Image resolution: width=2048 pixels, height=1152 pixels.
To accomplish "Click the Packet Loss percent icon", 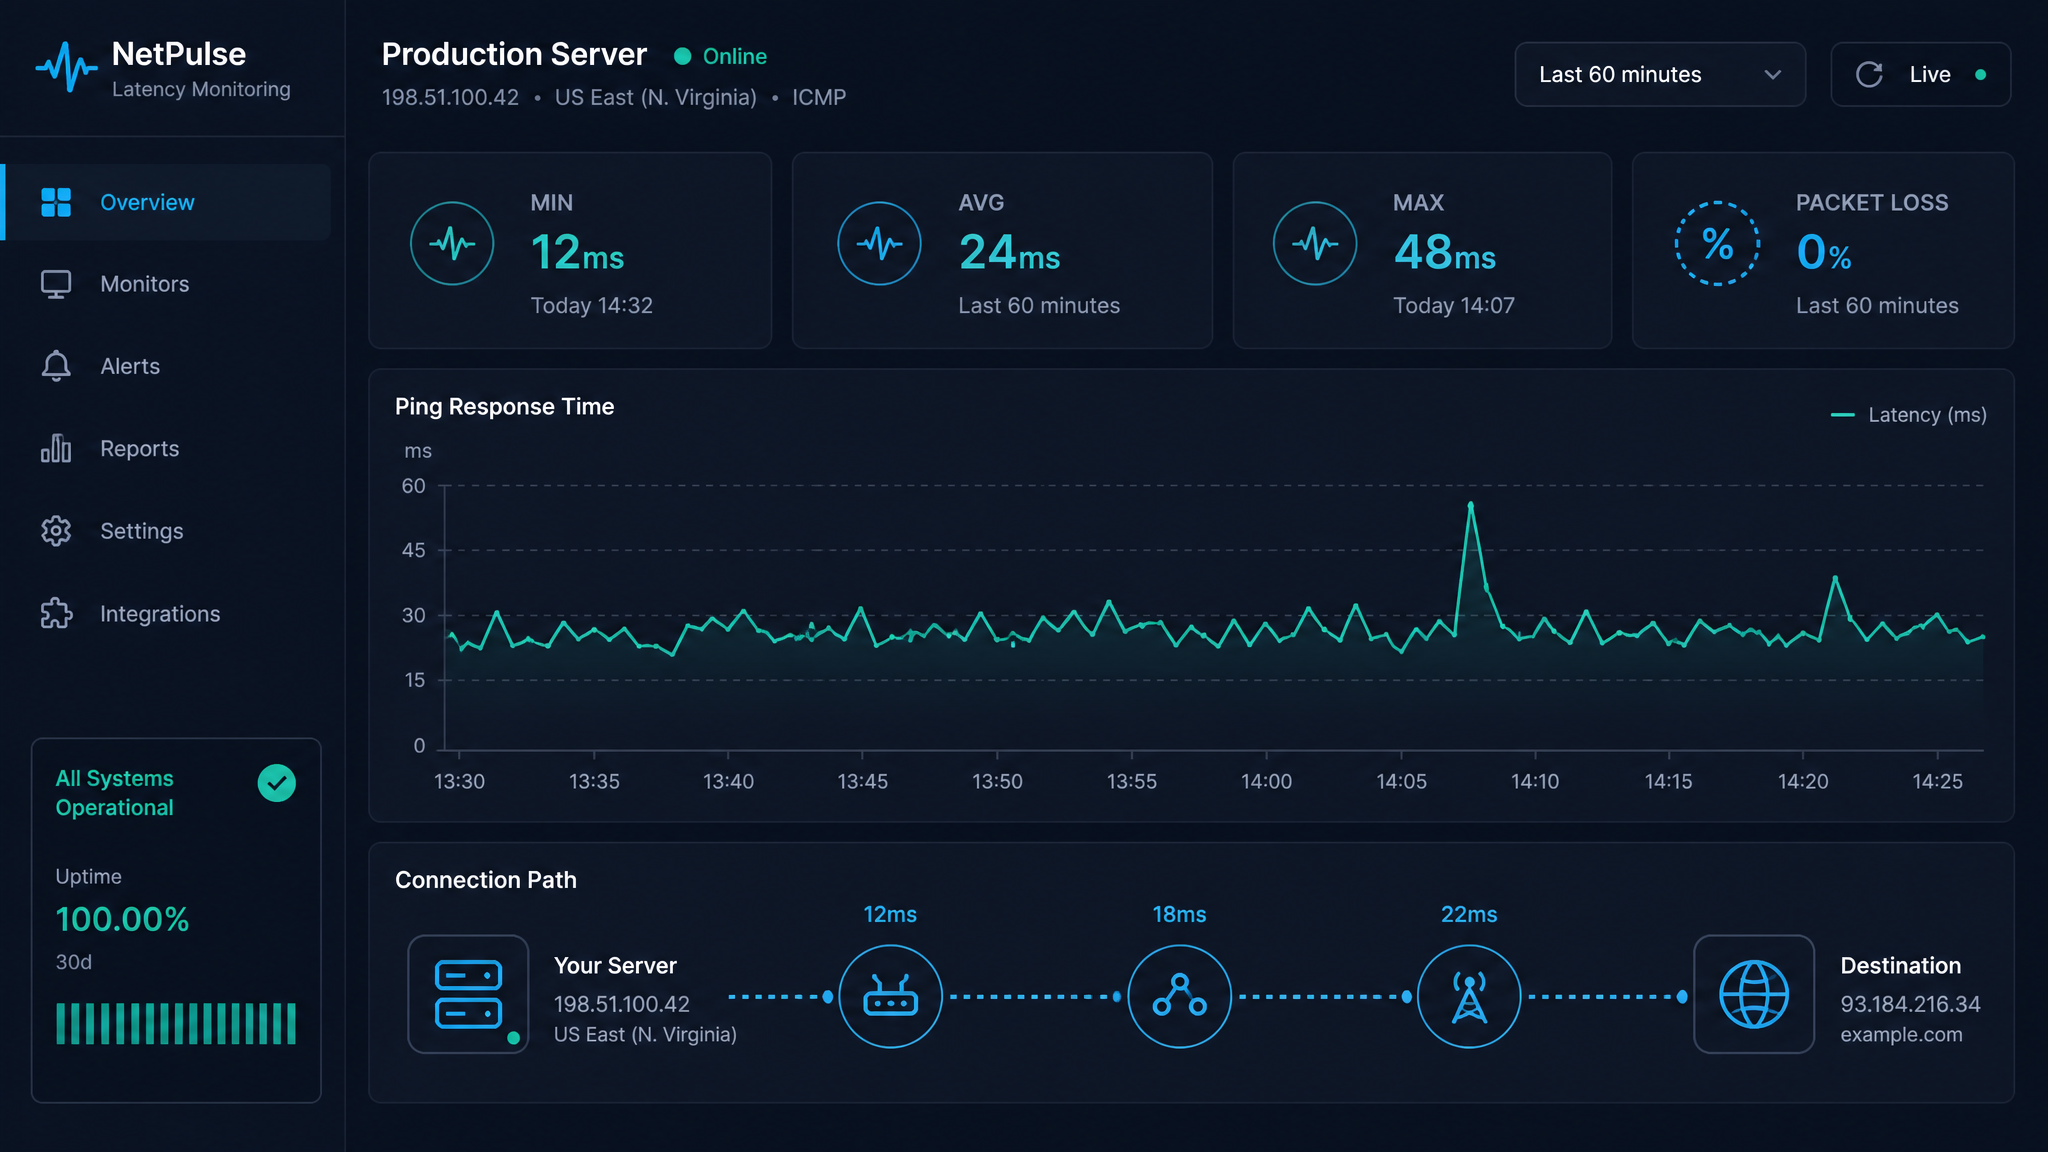I will tap(1717, 243).
